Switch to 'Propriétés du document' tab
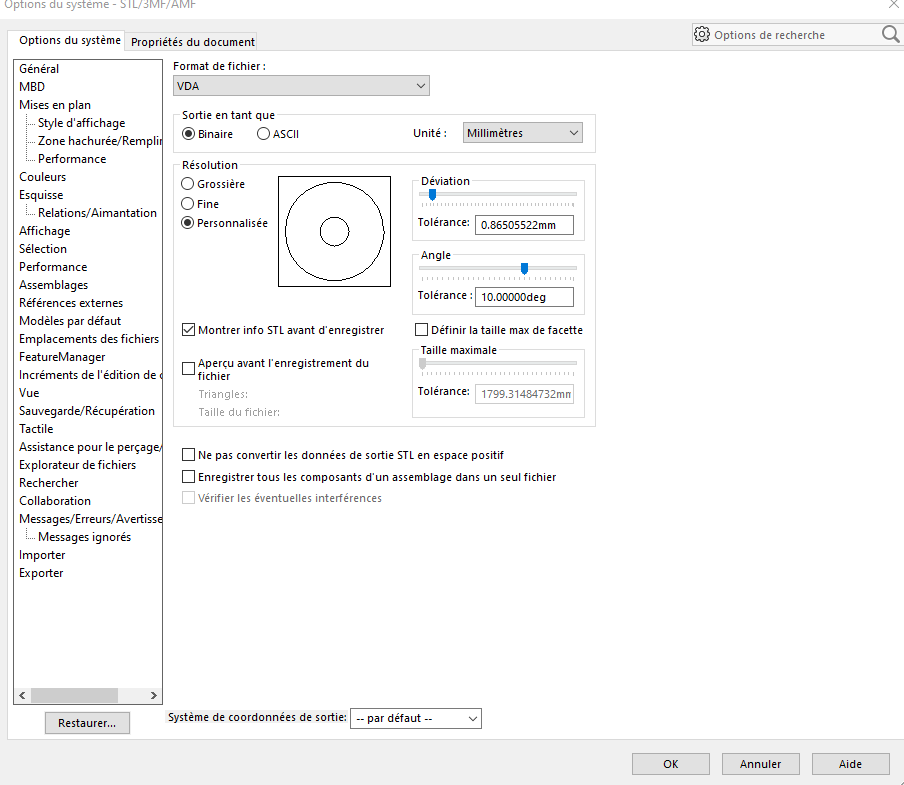This screenshot has width=904, height=785. (x=193, y=42)
